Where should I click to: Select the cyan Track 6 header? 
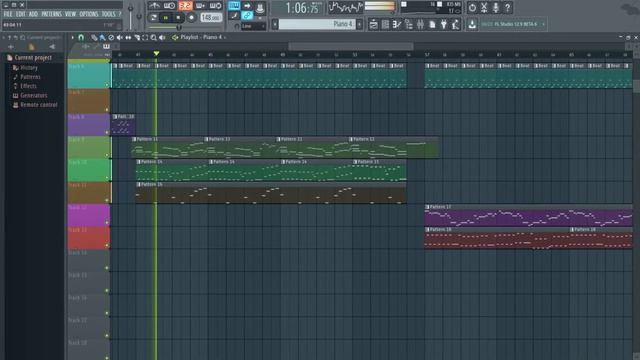[x=89, y=75]
